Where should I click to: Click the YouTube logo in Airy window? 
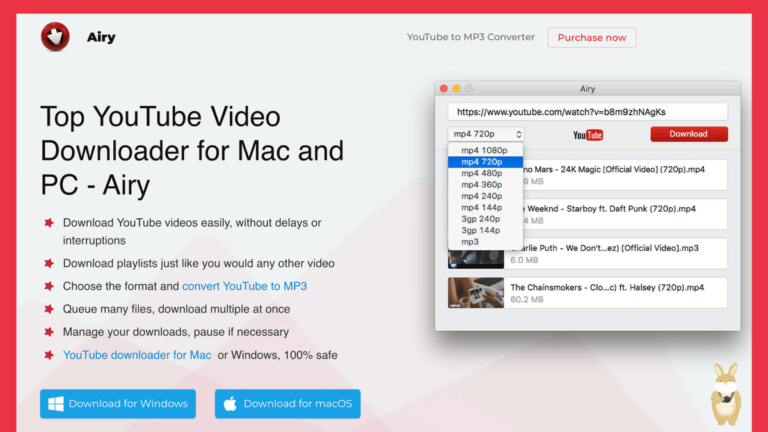588,135
